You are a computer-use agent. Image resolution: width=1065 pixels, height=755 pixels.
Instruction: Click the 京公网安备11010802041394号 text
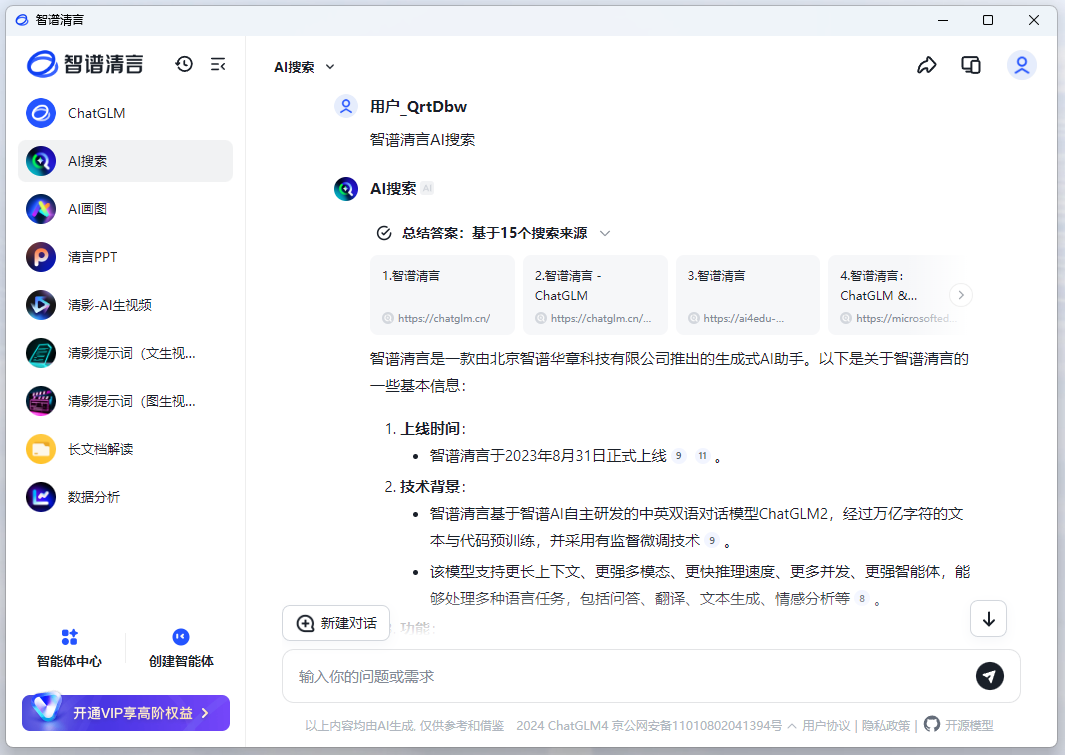coord(697,726)
